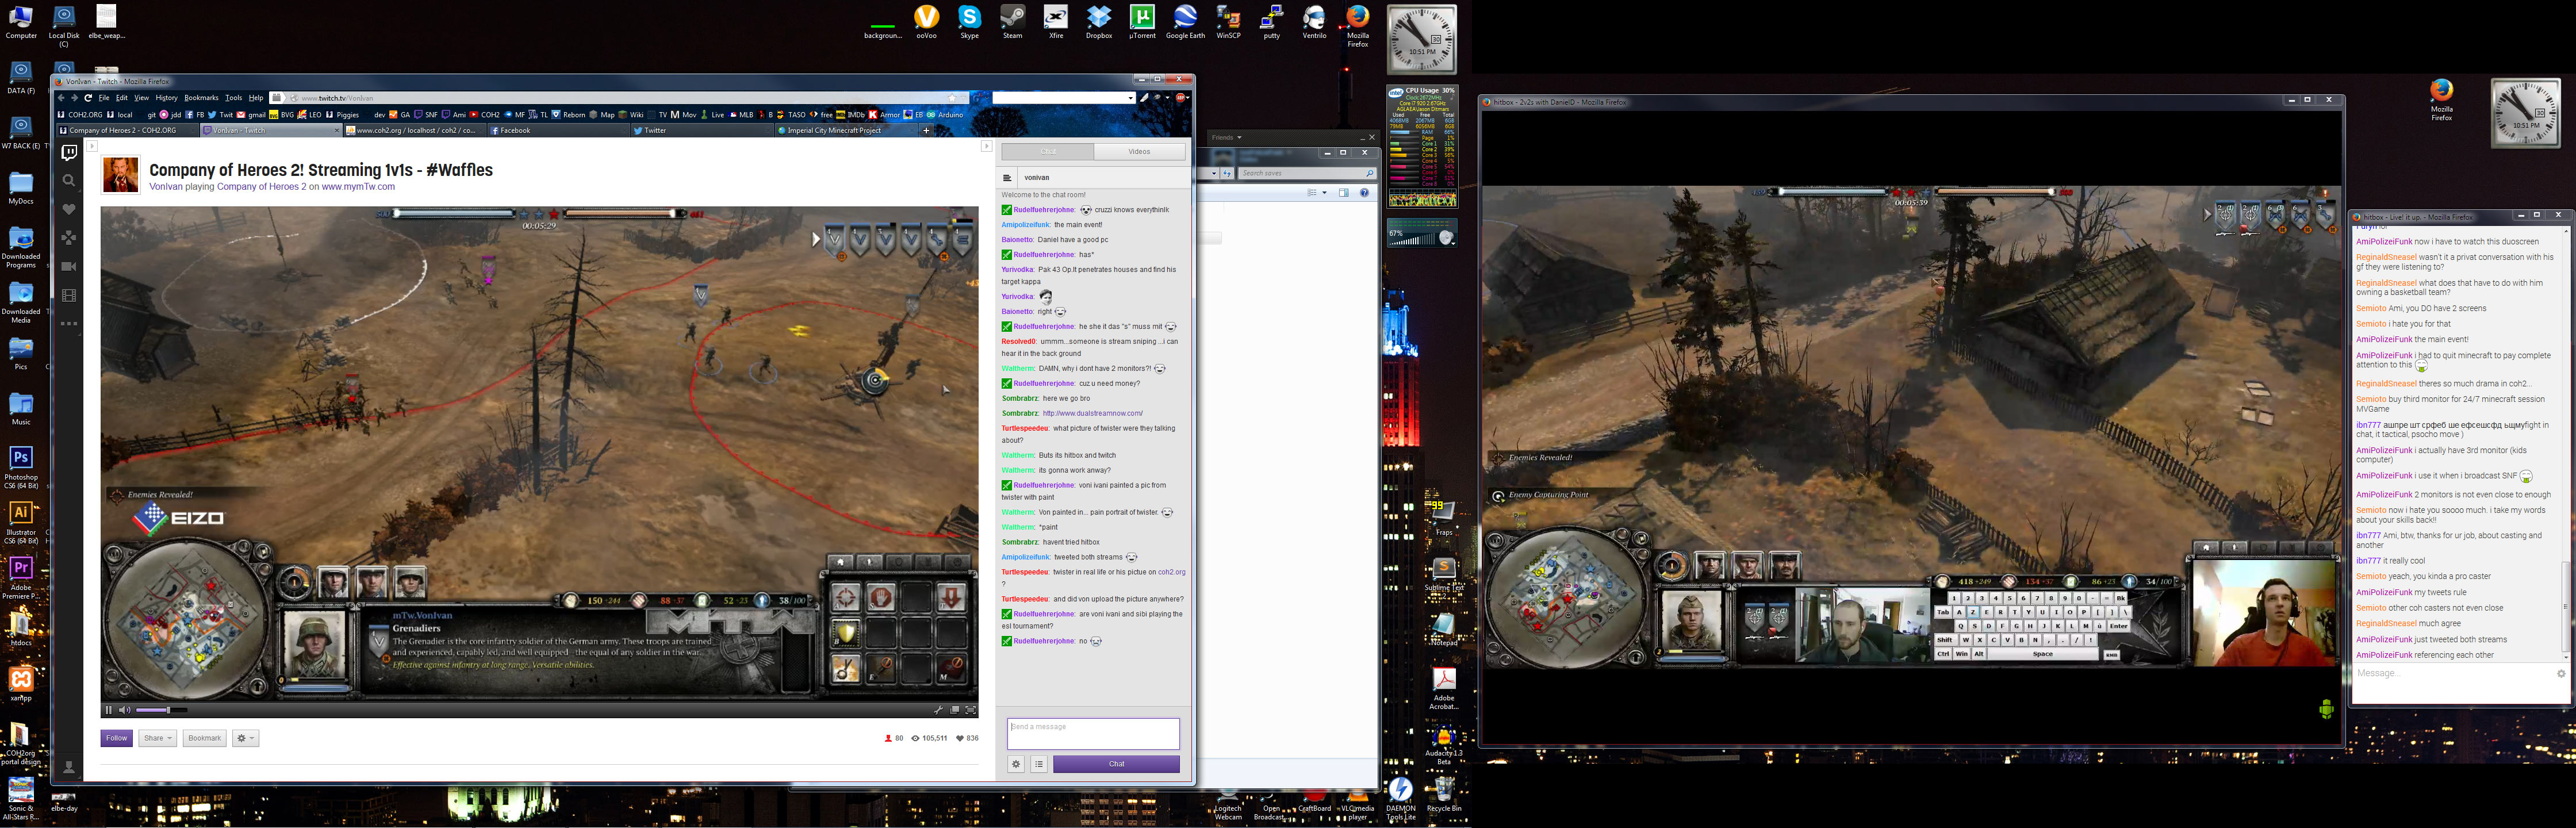Open the Firefox search box dropdown arrow
Image resolution: width=2576 pixels, height=828 pixels.
[1130, 98]
